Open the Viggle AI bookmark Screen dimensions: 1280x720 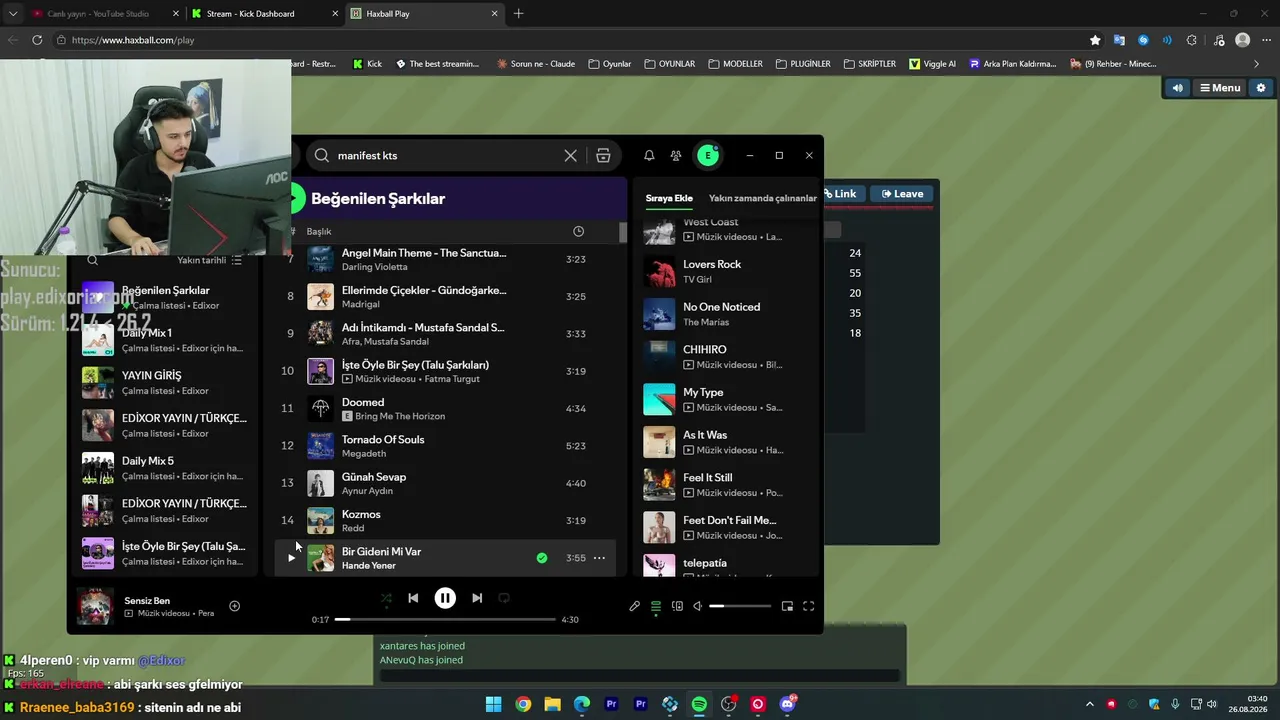932,64
